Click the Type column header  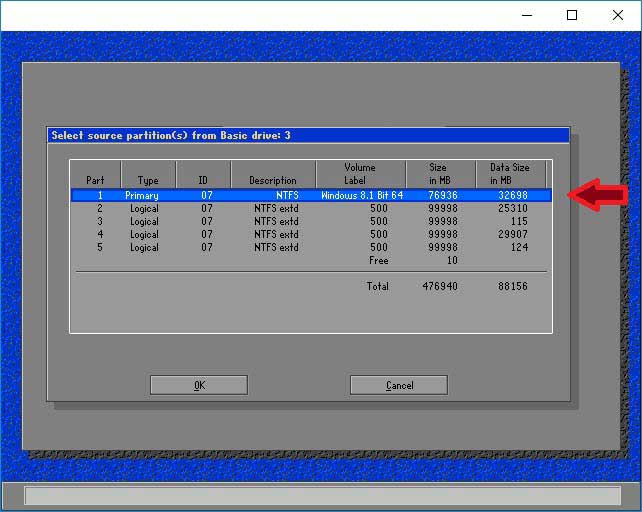(x=148, y=180)
